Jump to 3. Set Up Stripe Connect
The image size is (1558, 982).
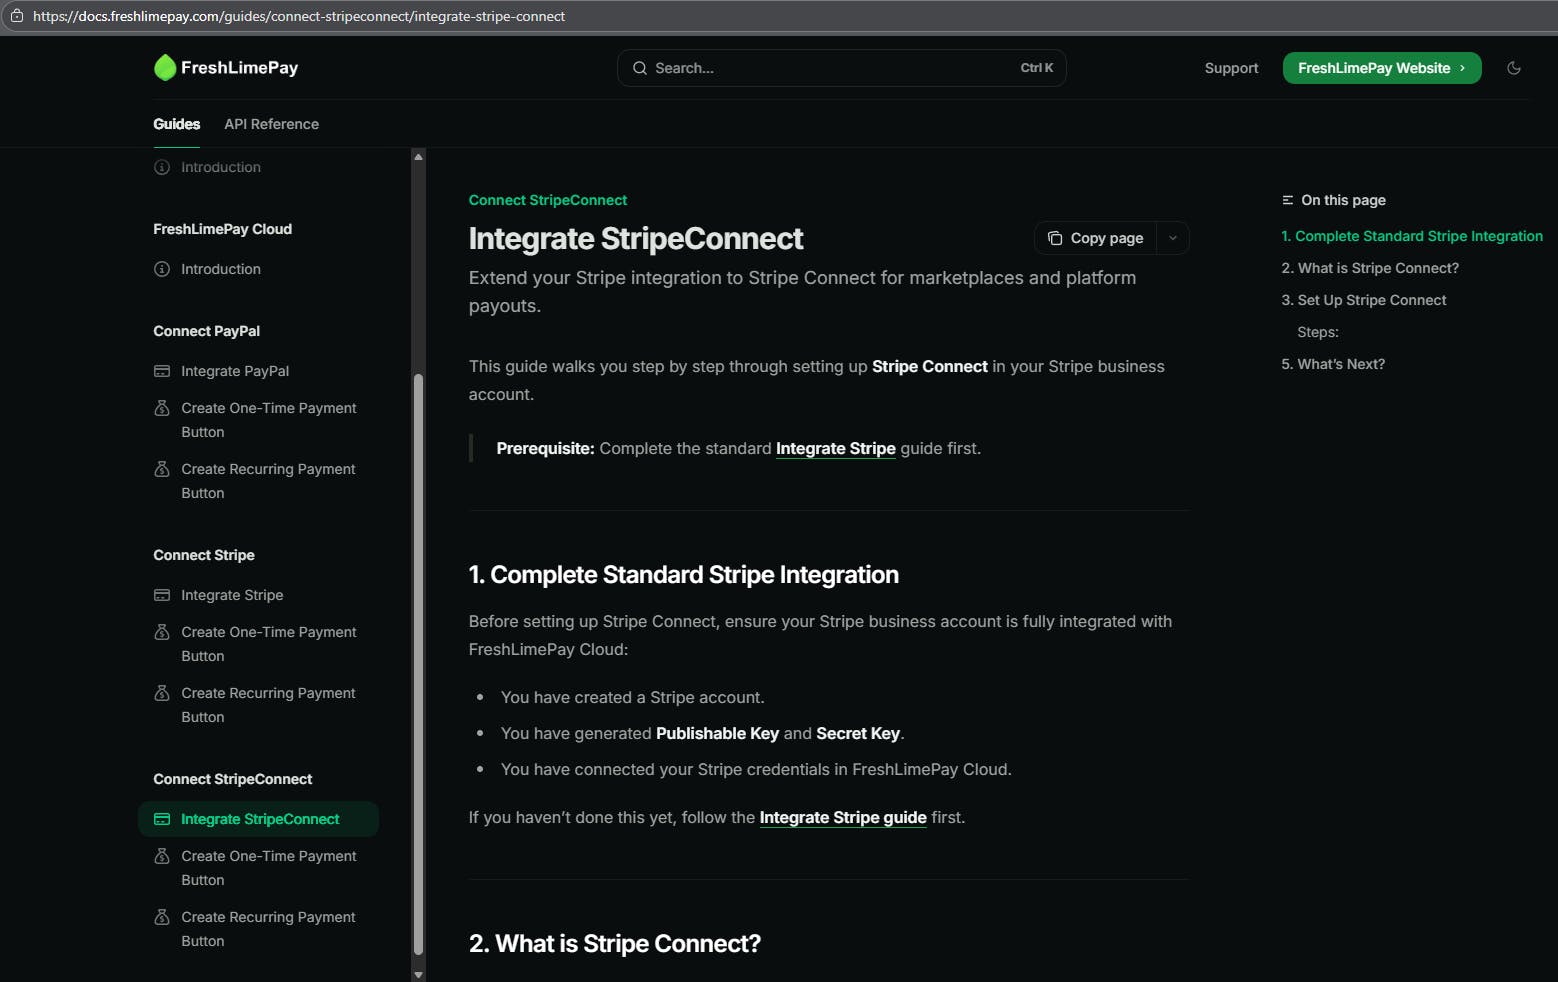coord(1364,300)
